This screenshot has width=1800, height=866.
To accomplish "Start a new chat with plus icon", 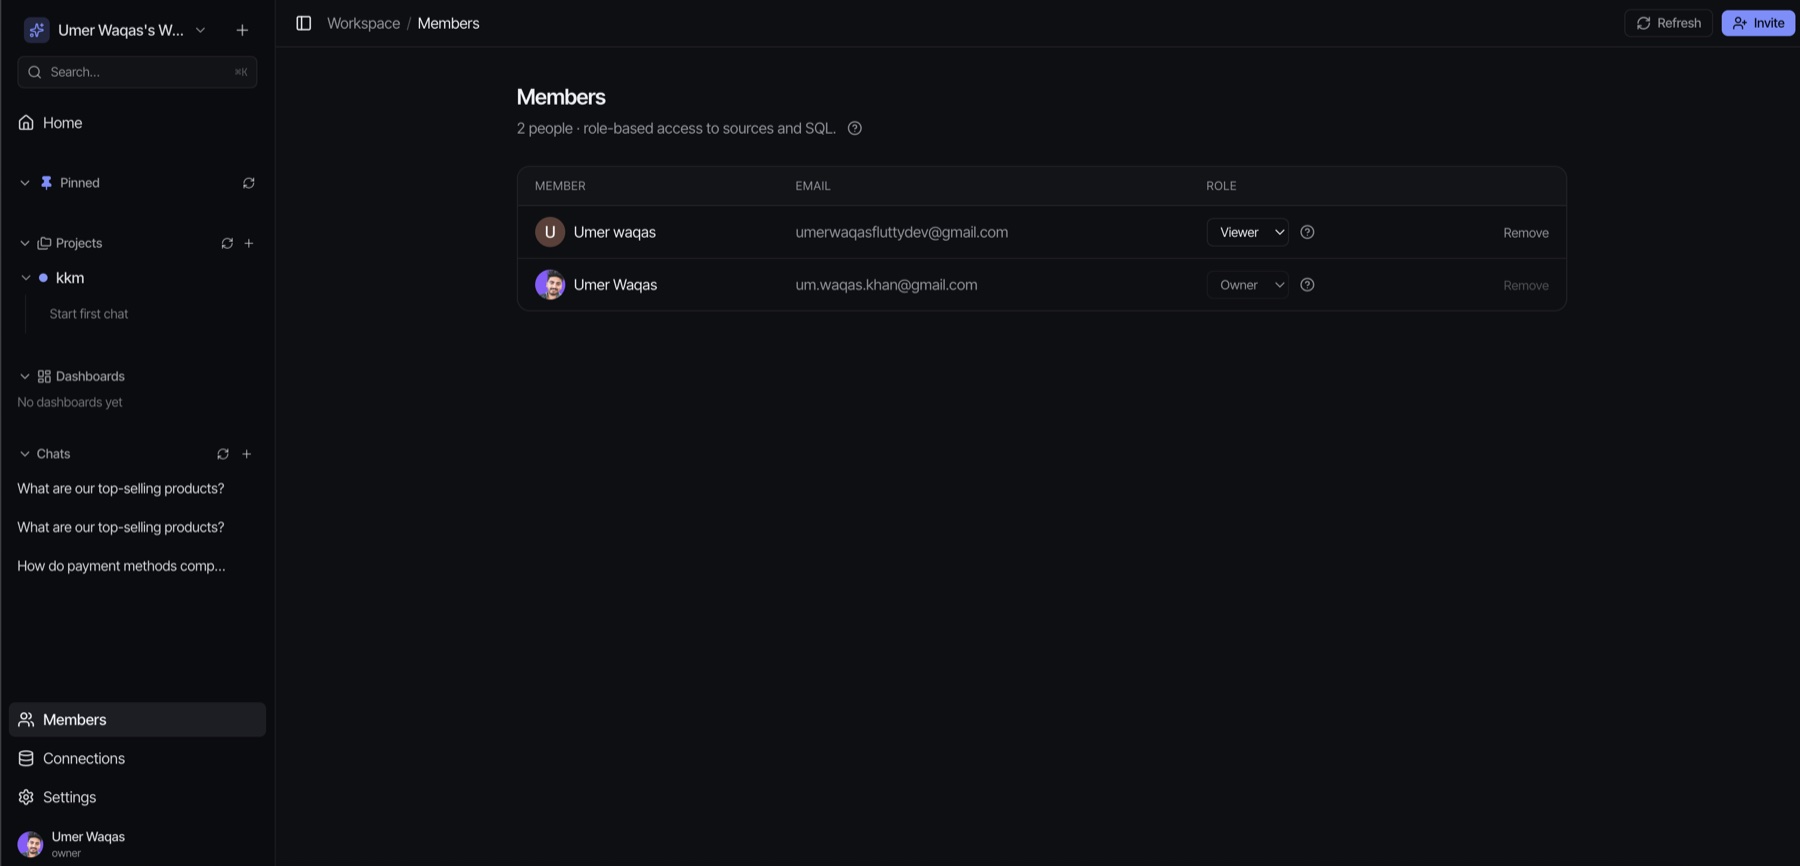I will (x=247, y=454).
